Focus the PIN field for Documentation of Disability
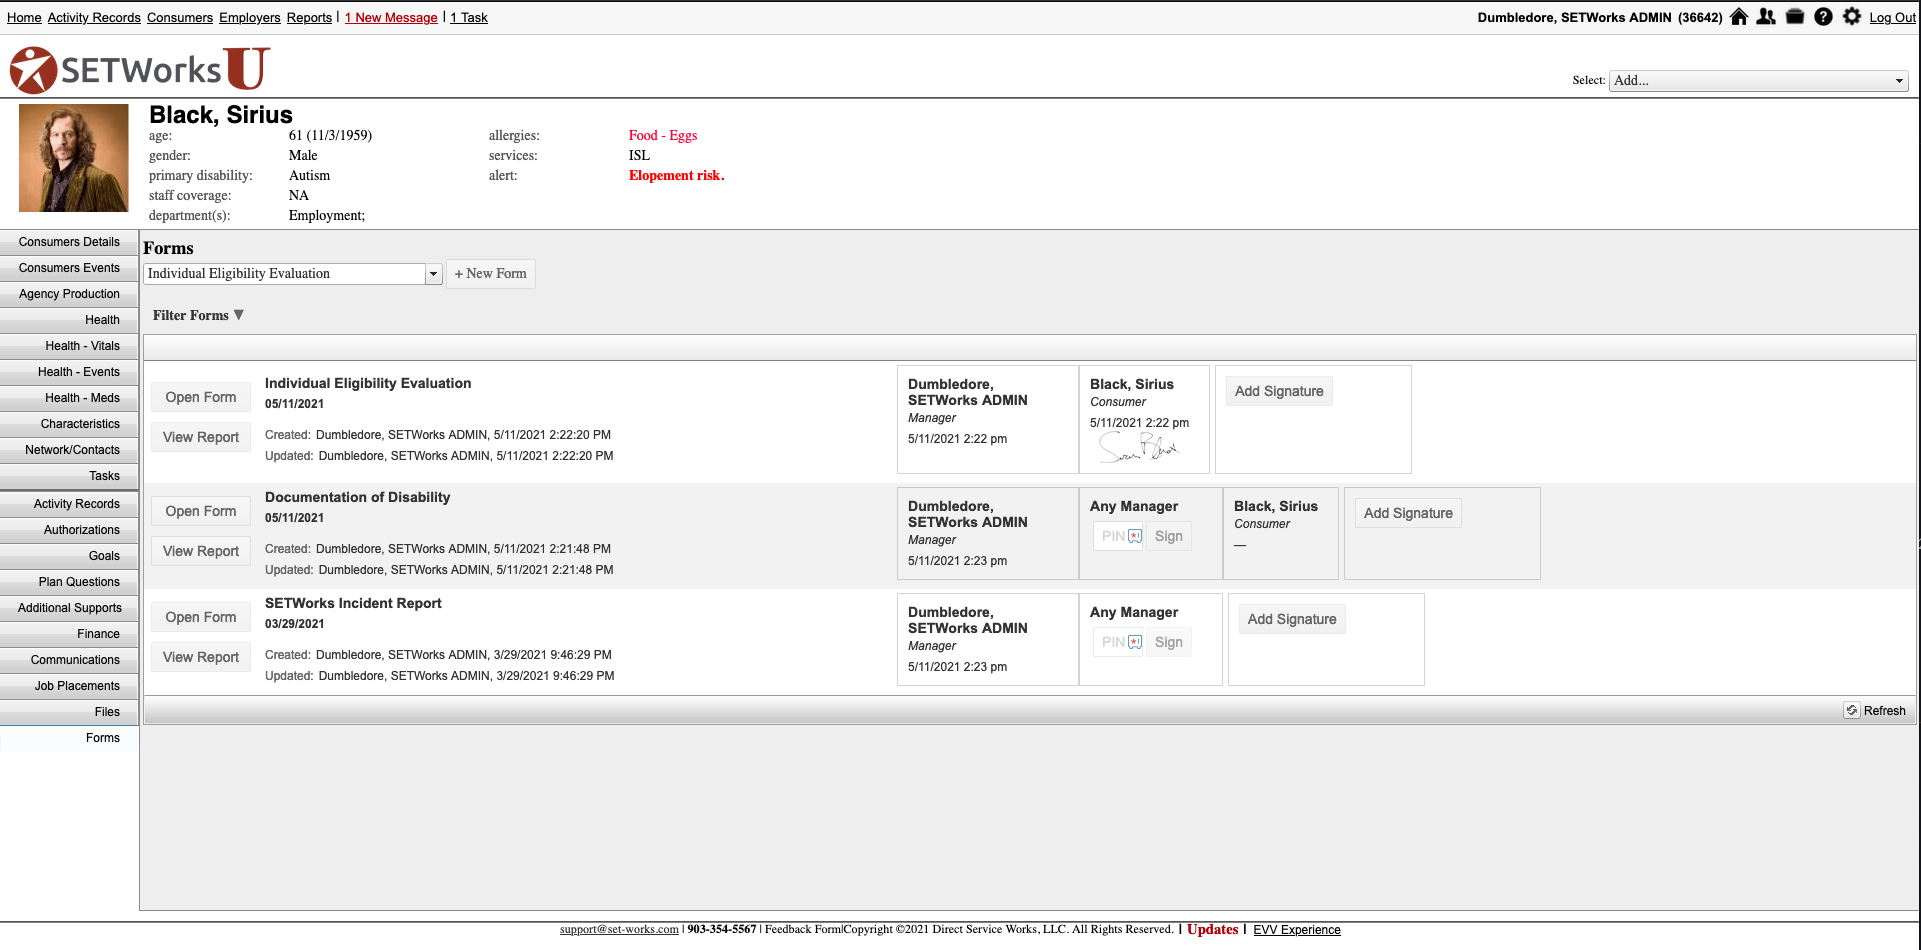 tap(1118, 536)
